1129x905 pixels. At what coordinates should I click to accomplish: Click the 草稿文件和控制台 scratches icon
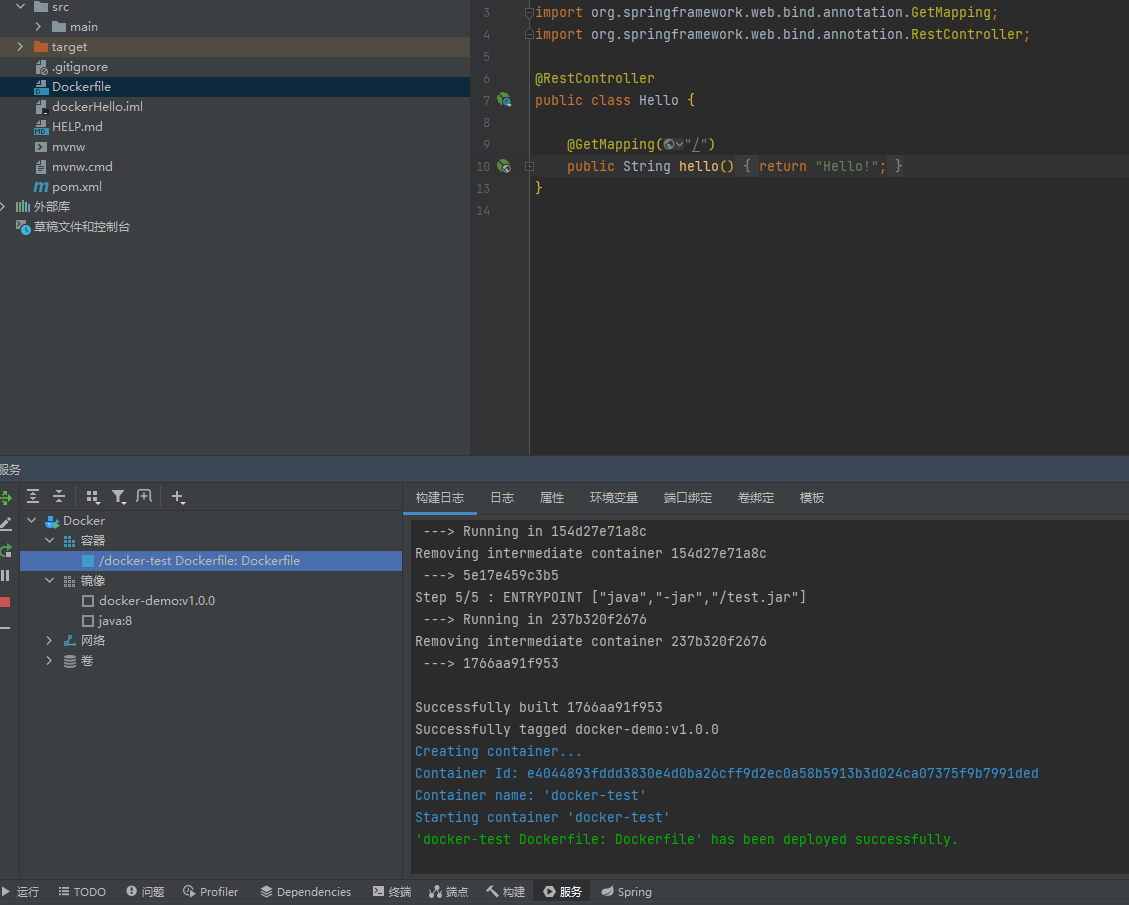tap(23, 228)
